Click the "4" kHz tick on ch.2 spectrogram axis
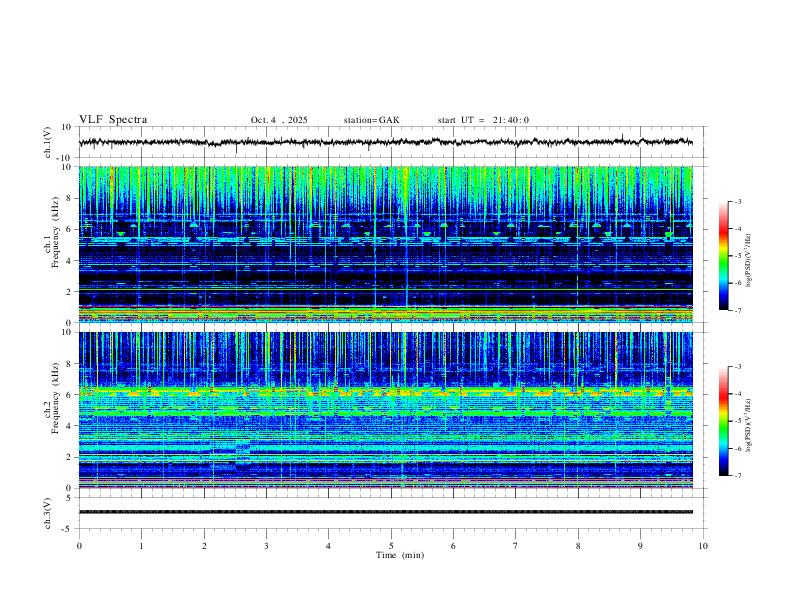The height and width of the screenshot is (612, 792). pos(70,426)
